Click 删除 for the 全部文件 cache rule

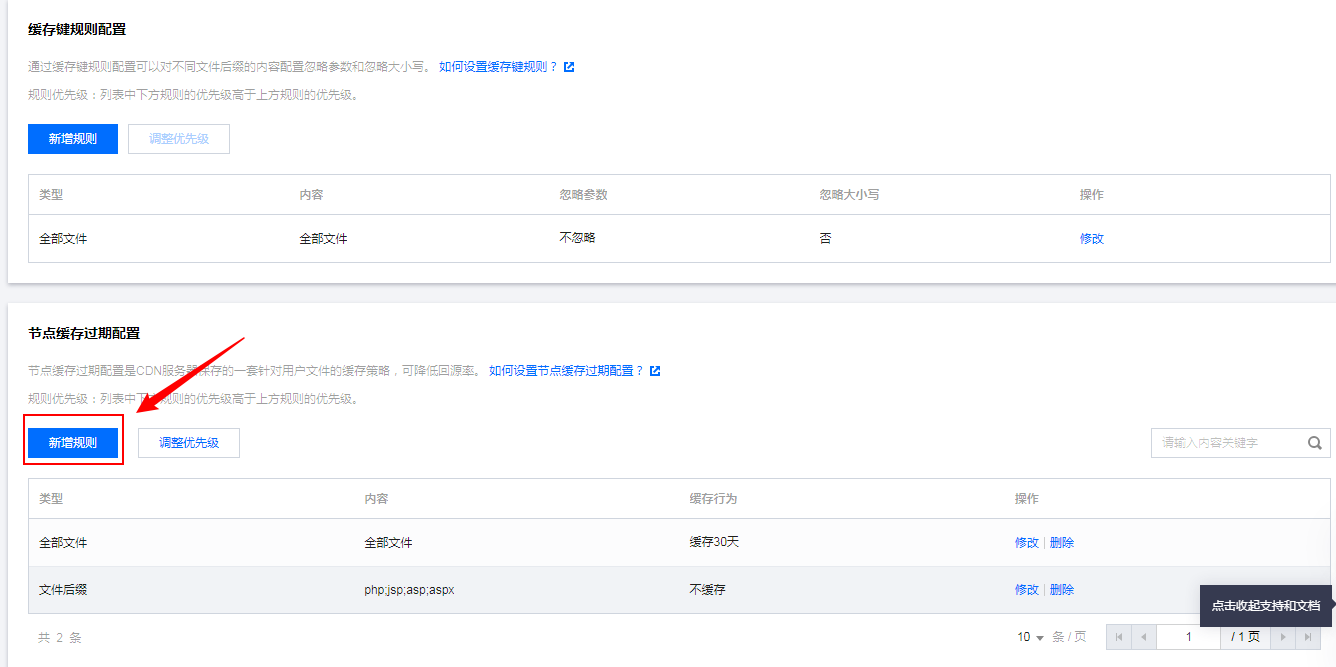coord(1061,541)
